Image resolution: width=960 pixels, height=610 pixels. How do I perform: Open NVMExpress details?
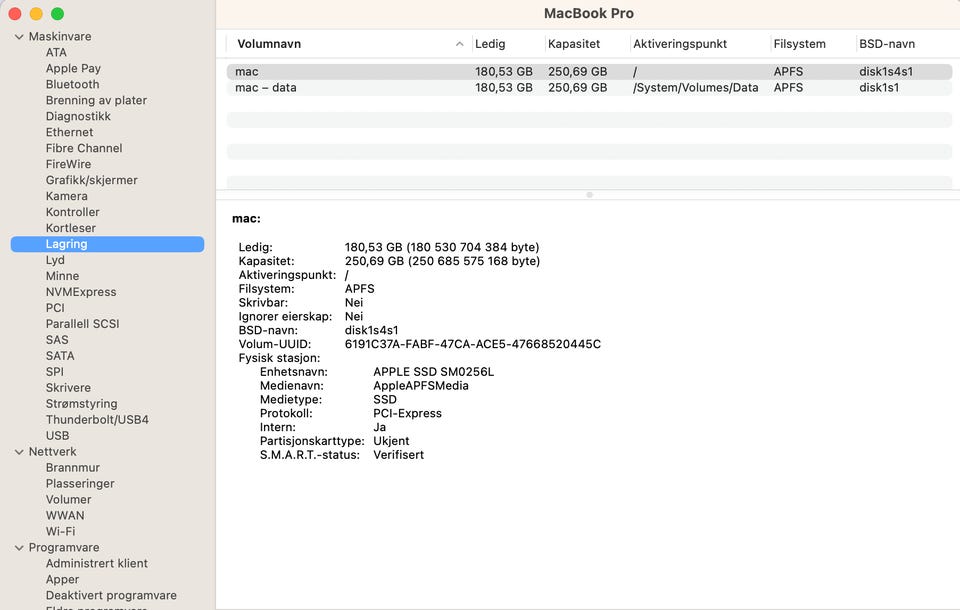point(81,292)
